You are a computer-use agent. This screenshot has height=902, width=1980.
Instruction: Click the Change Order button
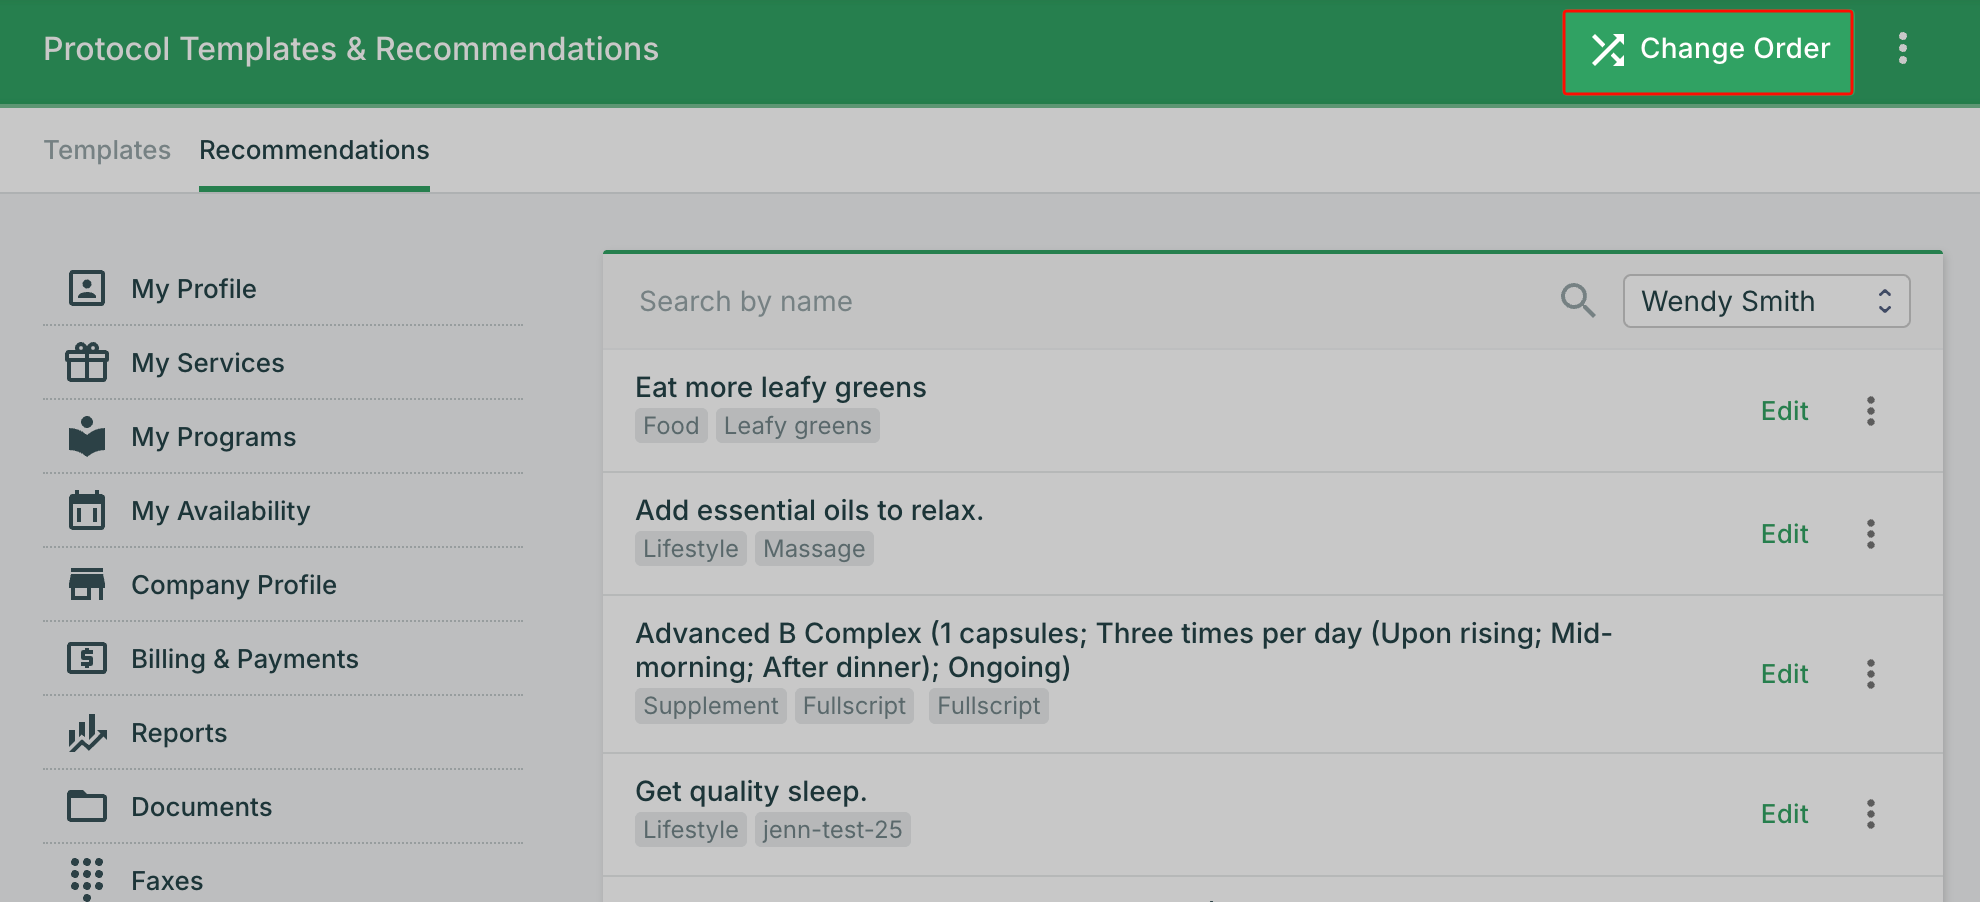pyautogui.click(x=1708, y=52)
